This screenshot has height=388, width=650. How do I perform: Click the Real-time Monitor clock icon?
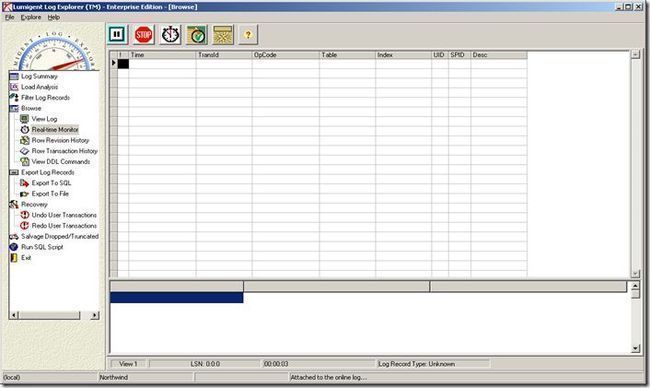pos(25,130)
